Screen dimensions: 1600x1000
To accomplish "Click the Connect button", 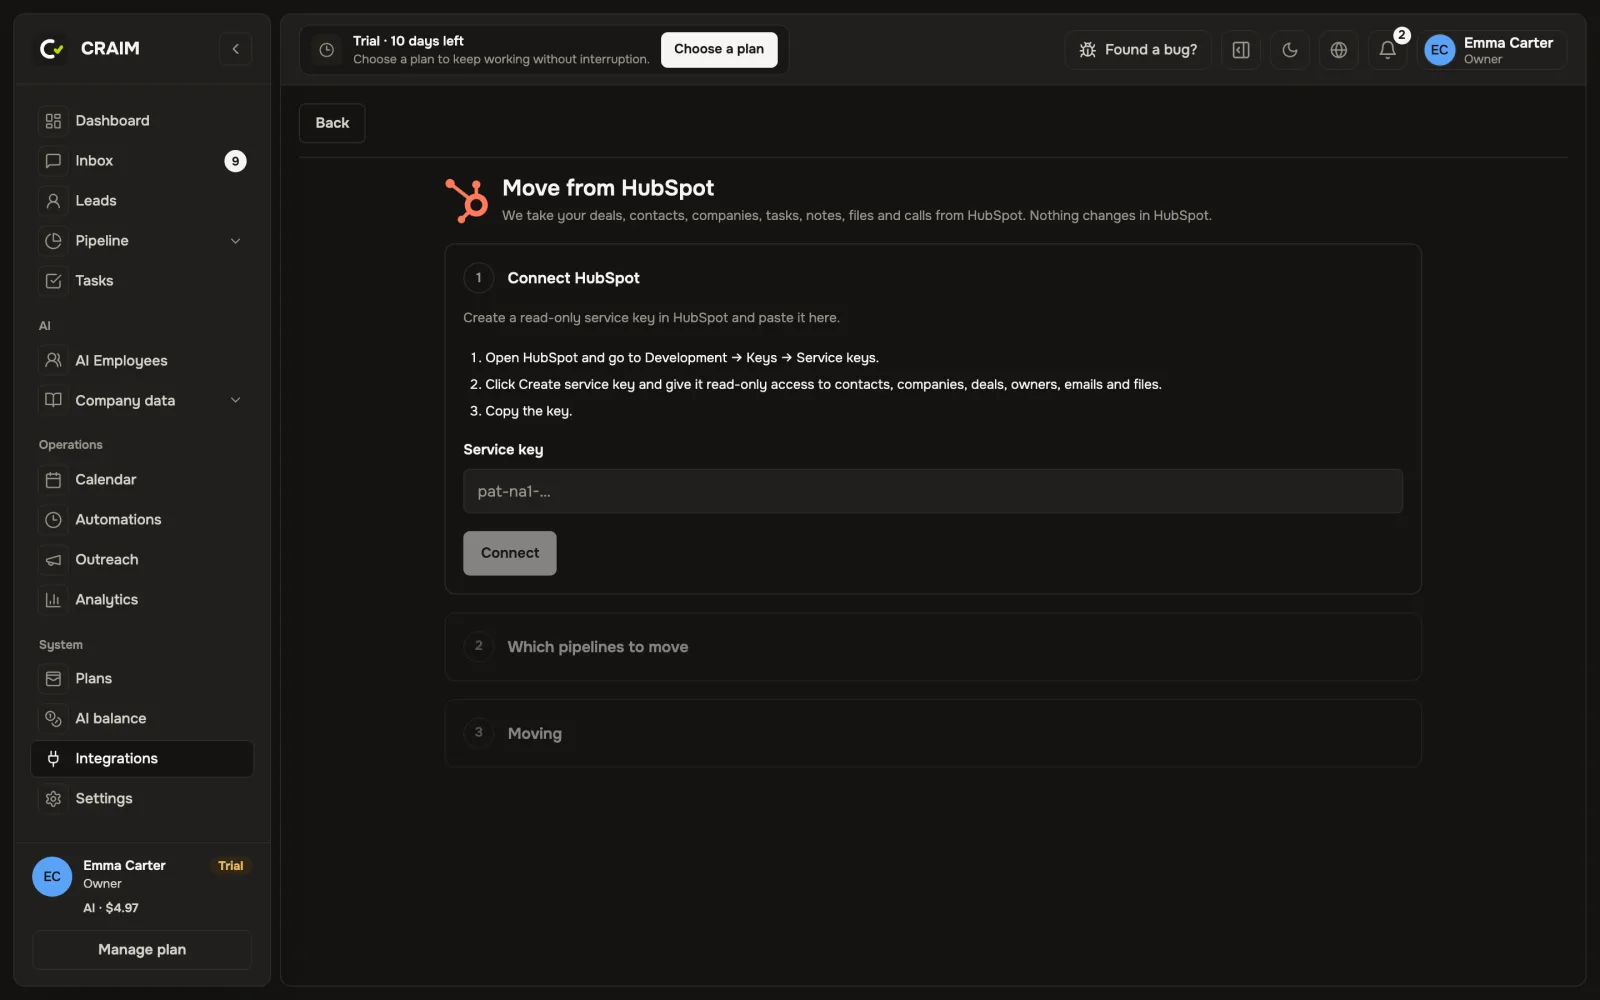I will click(x=510, y=553).
